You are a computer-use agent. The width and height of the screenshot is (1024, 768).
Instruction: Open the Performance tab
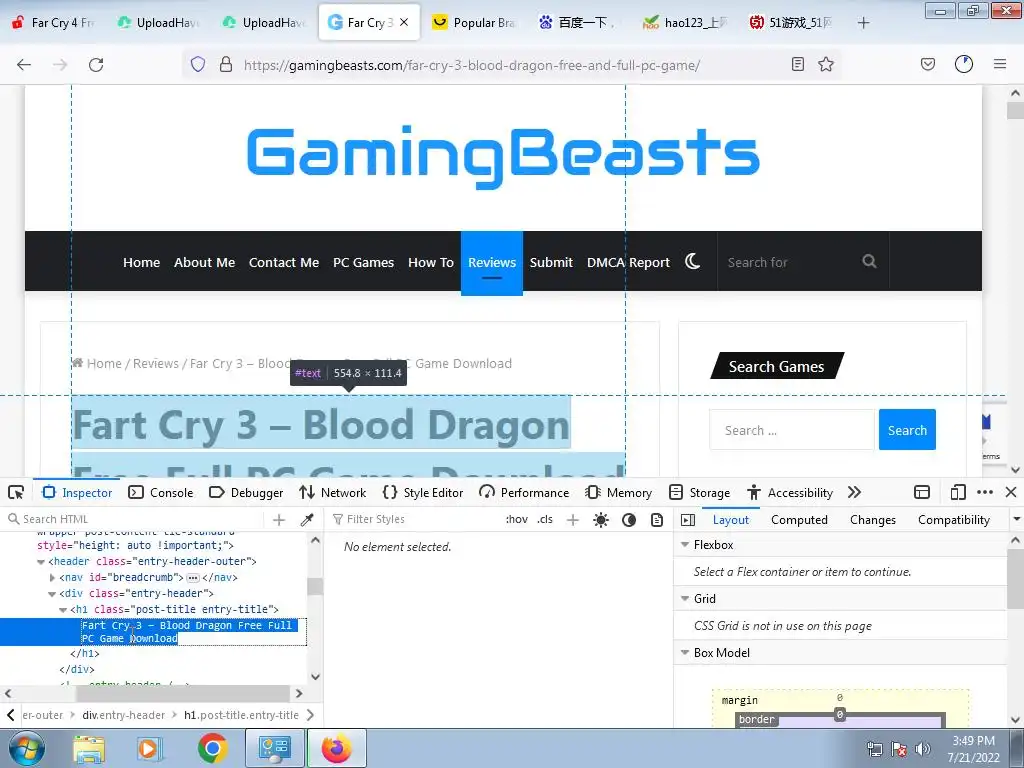(x=524, y=492)
